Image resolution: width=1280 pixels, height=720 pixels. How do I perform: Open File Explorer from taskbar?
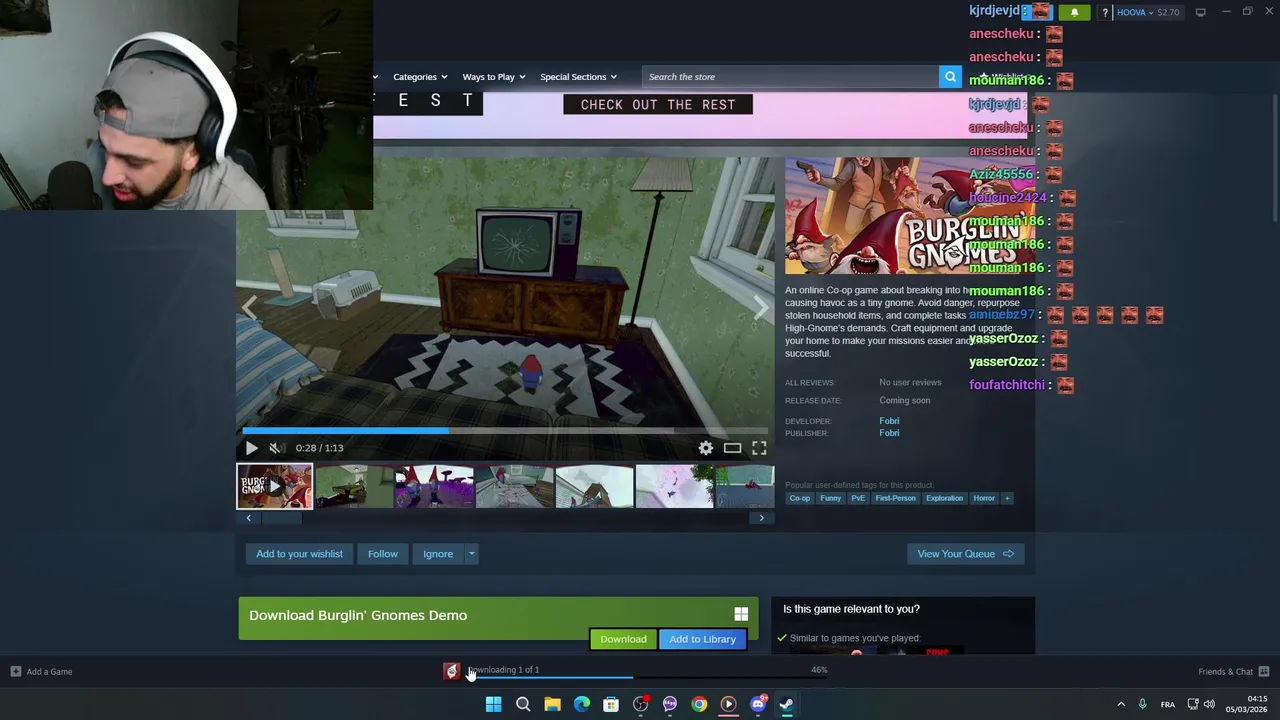tap(552, 704)
